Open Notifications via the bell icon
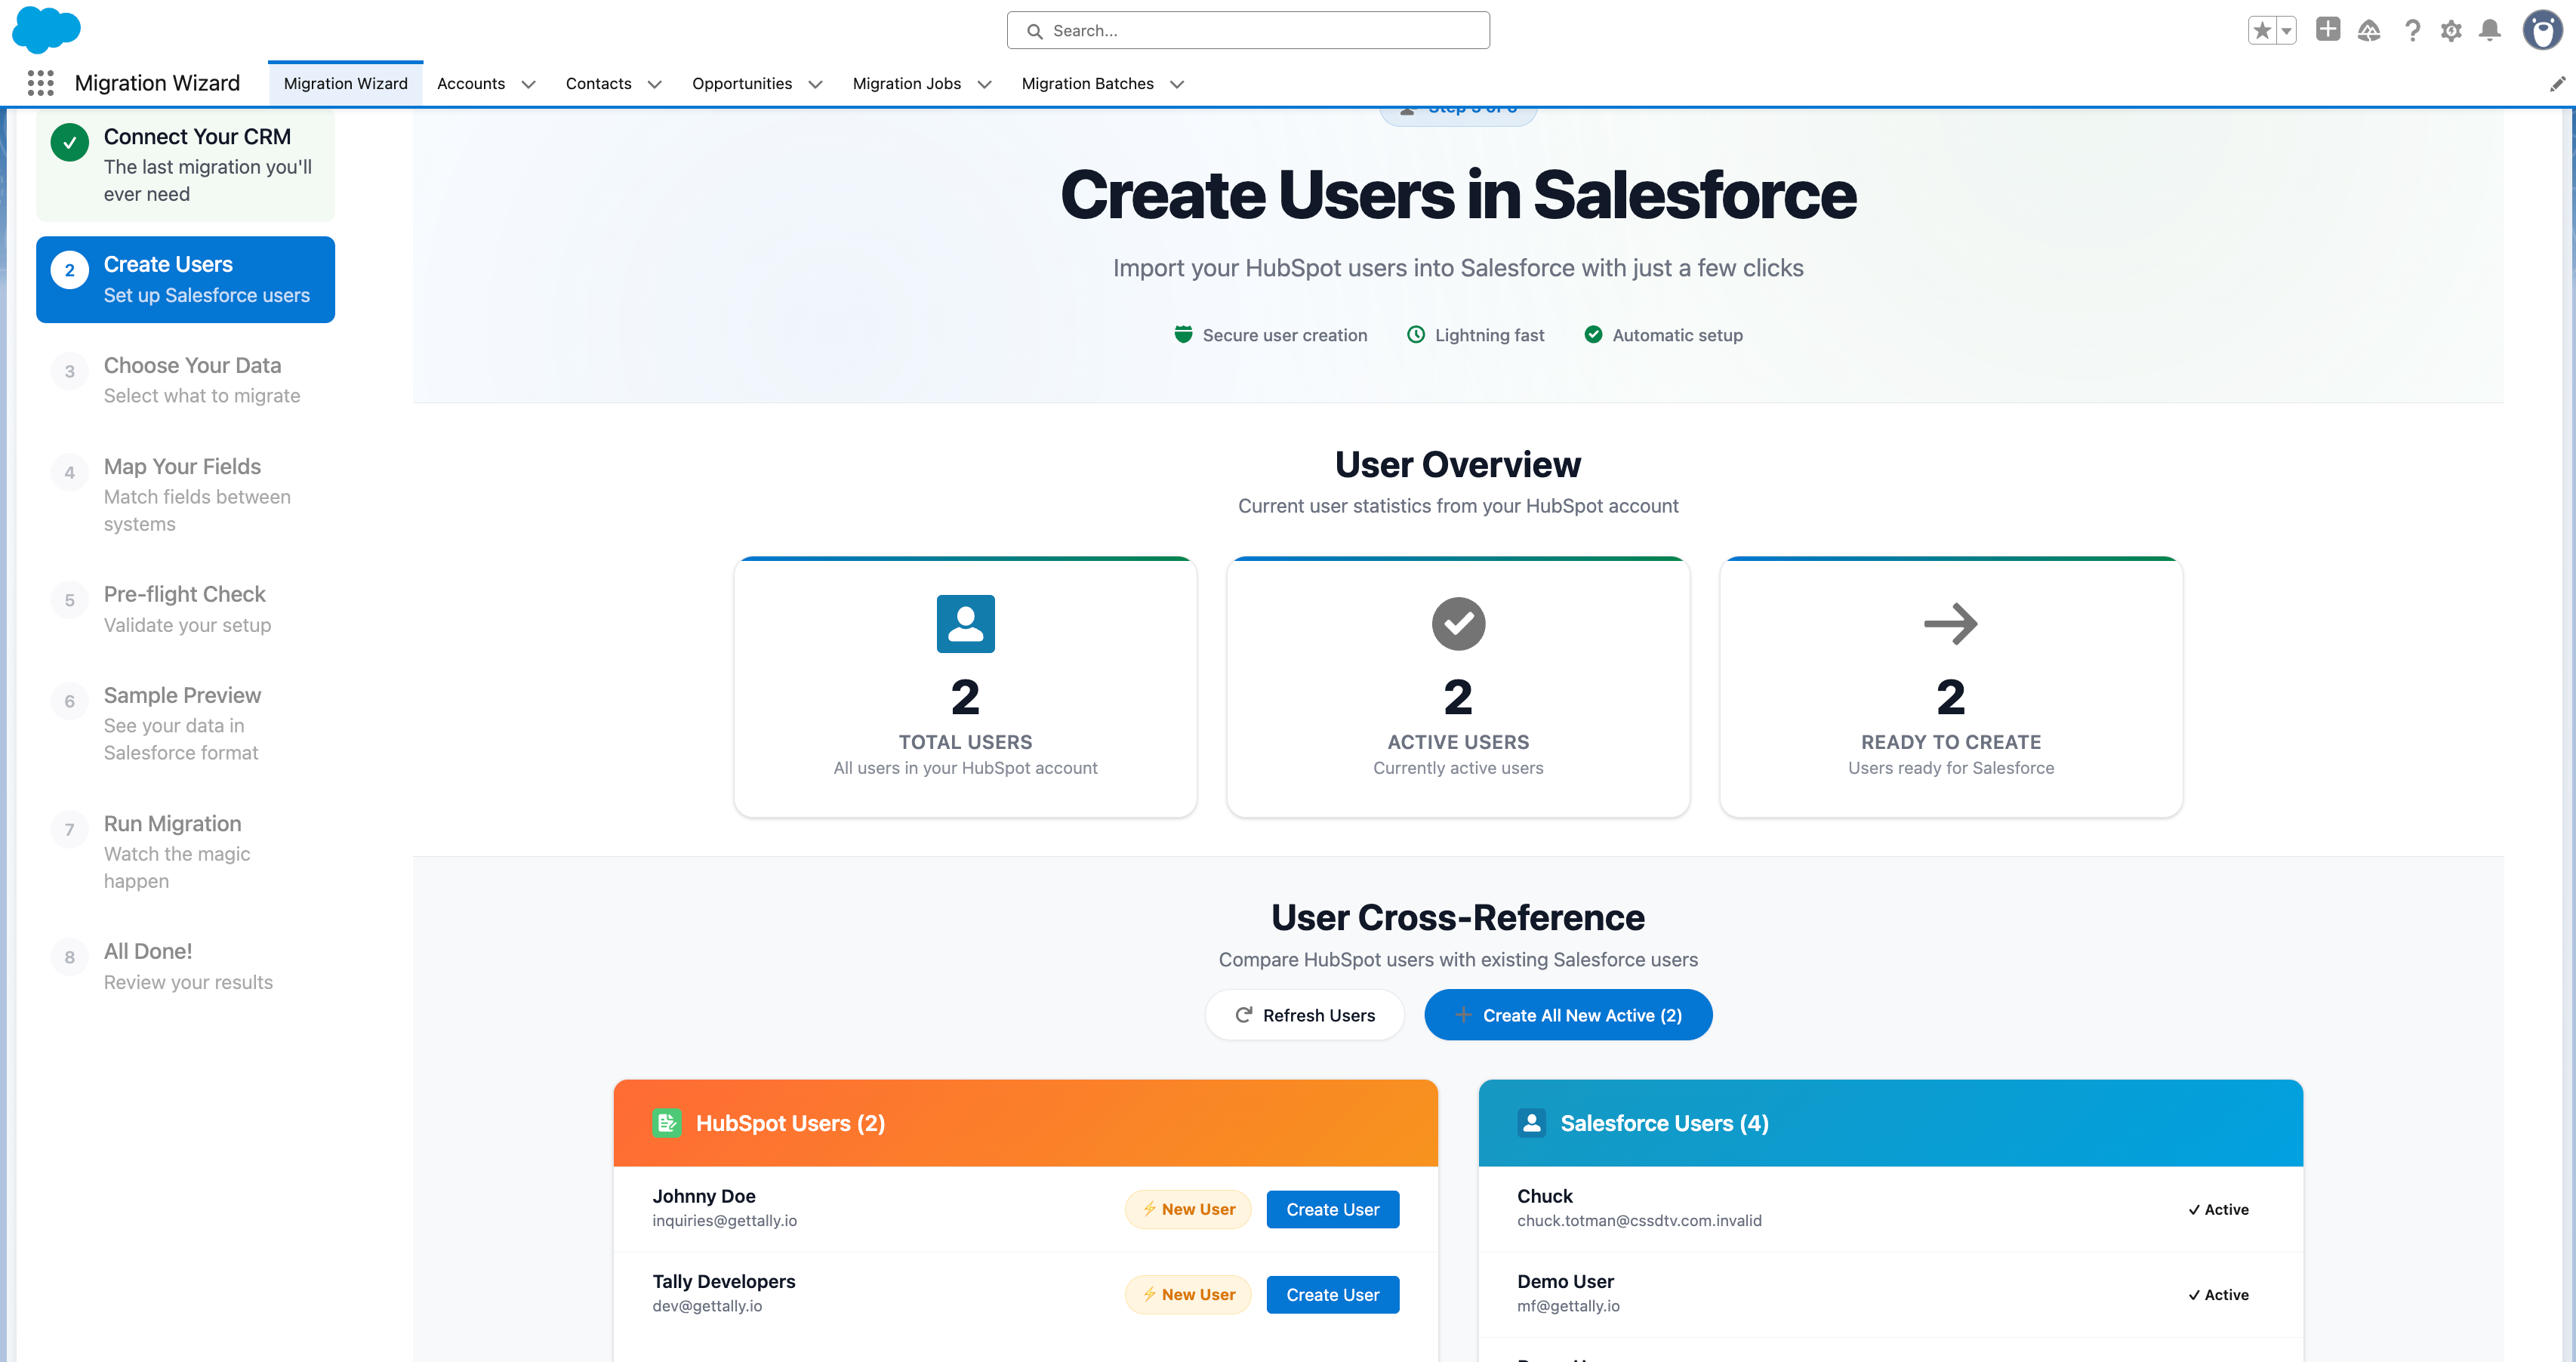Image resolution: width=2576 pixels, height=1362 pixels. pos(2490,30)
